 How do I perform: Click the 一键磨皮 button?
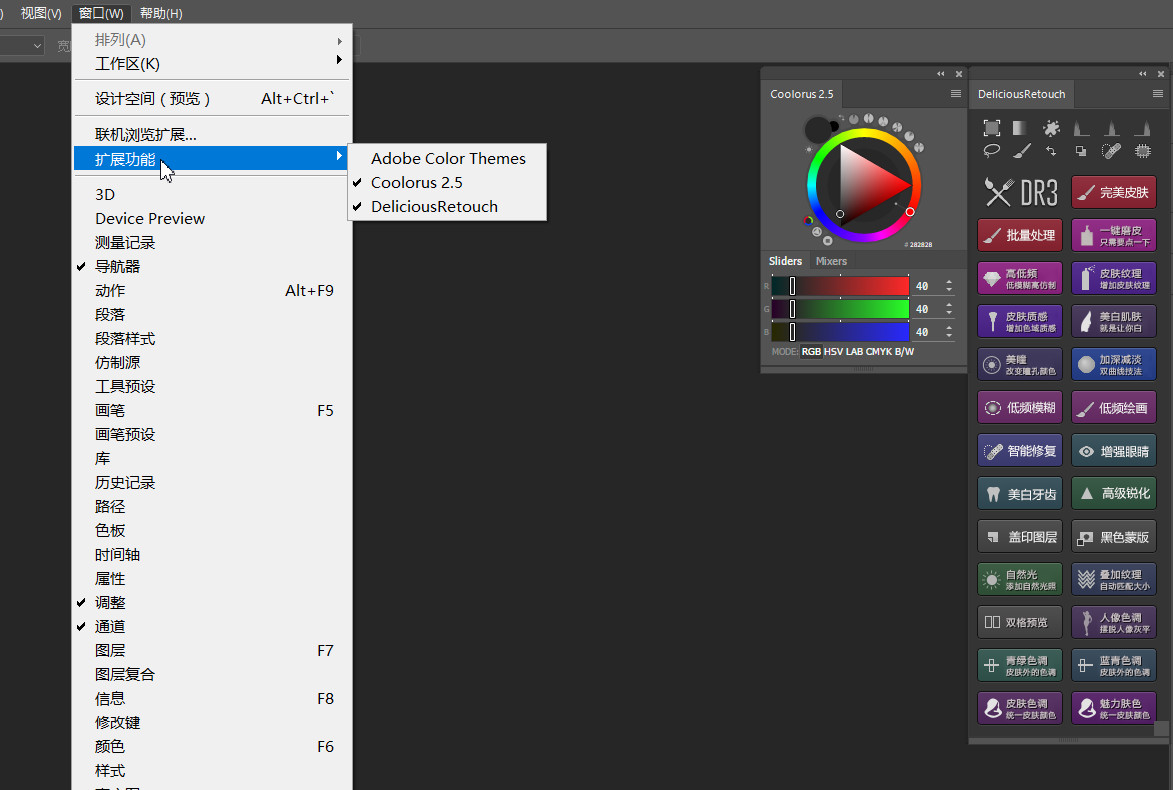[1114, 235]
